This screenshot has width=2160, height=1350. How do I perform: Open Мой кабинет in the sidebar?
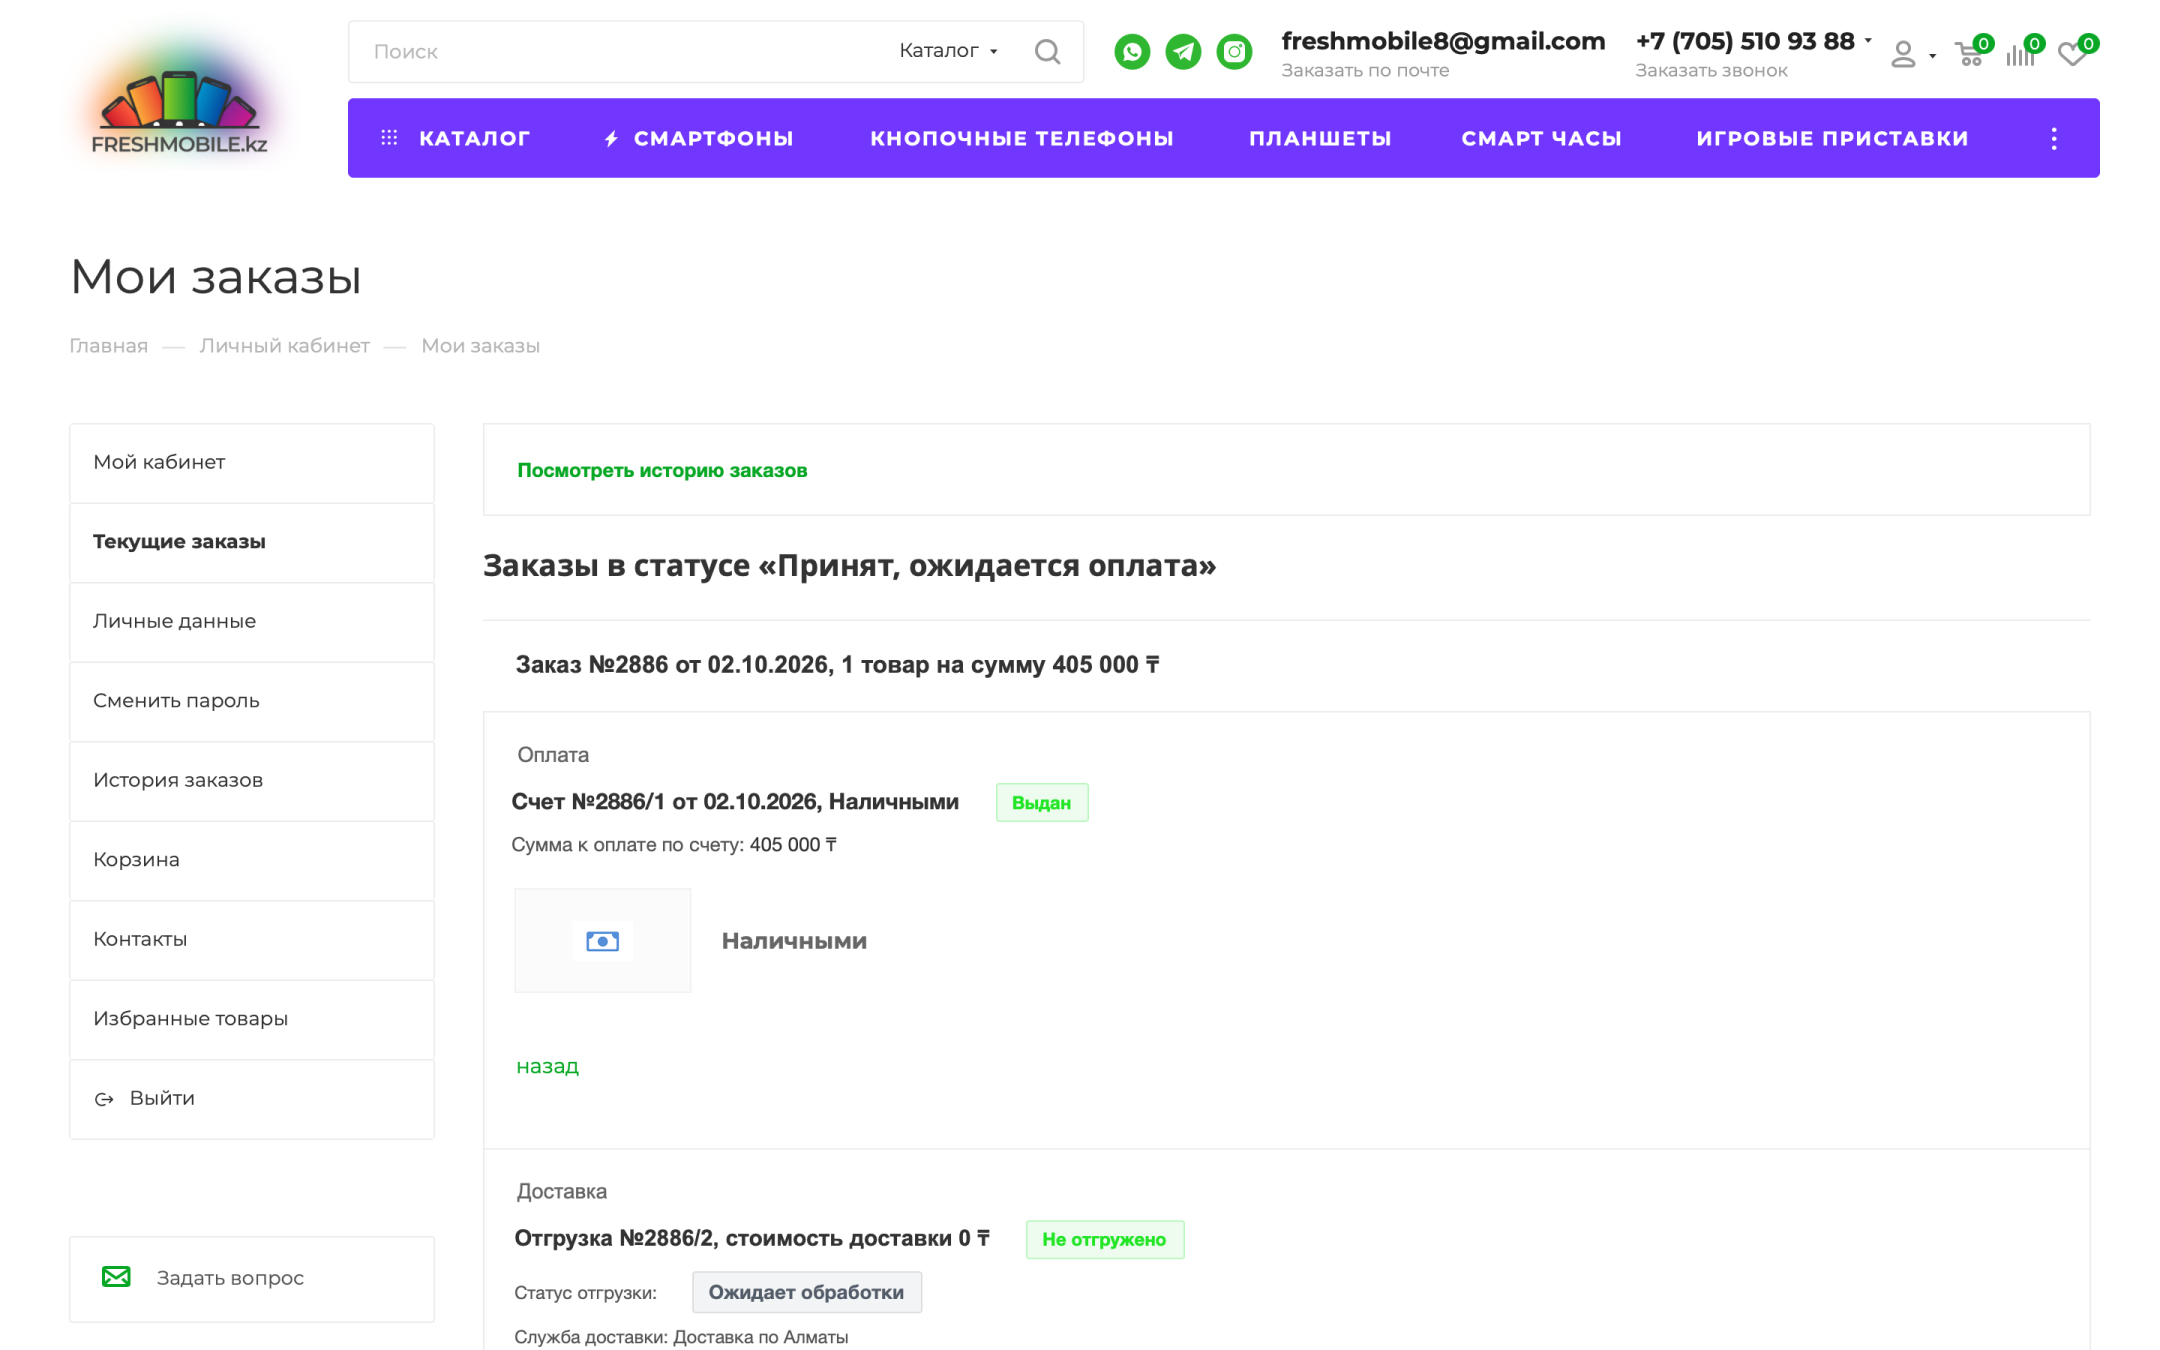coord(252,462)
